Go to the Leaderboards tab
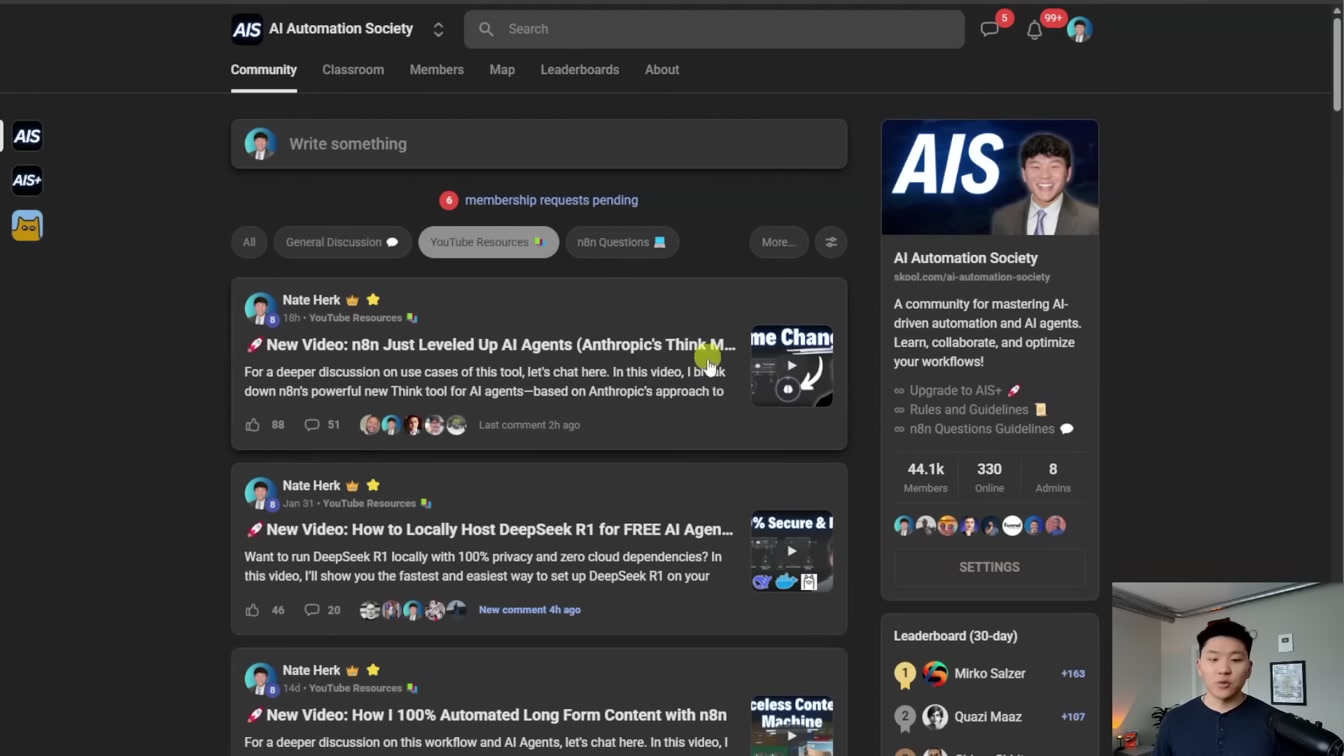Image resolution: width=1344 pixels, height=756 pixels. [580, 70]
